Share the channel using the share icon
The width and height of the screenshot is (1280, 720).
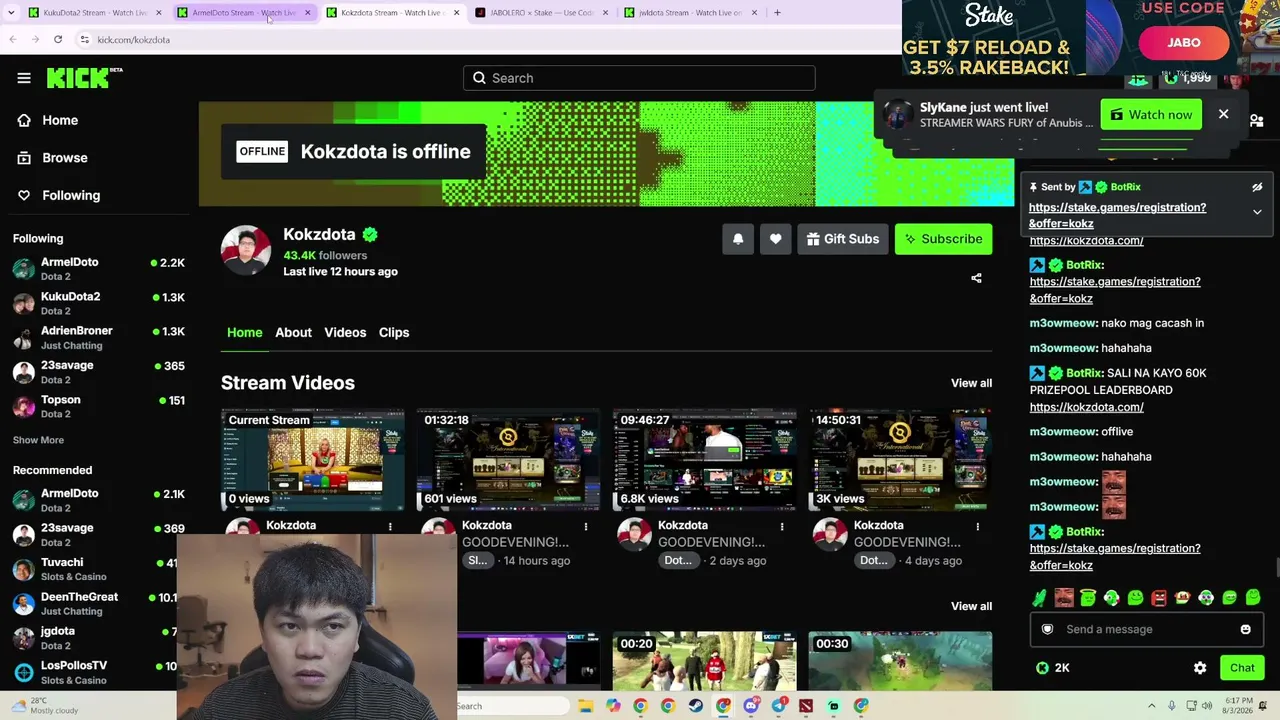click(x=976, y=278)
